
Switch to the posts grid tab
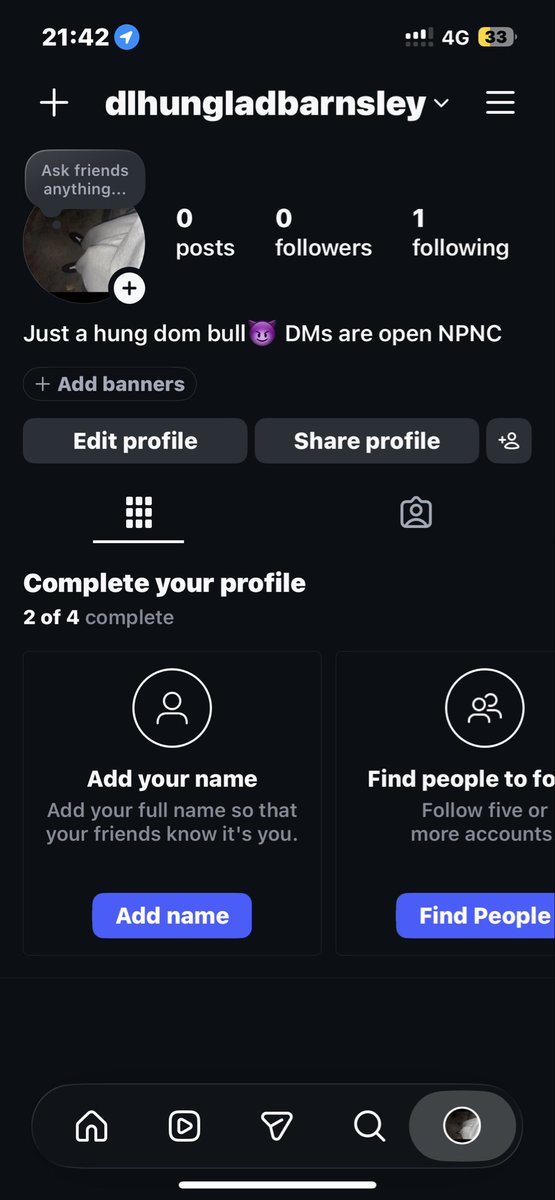[x=138, y=512]
